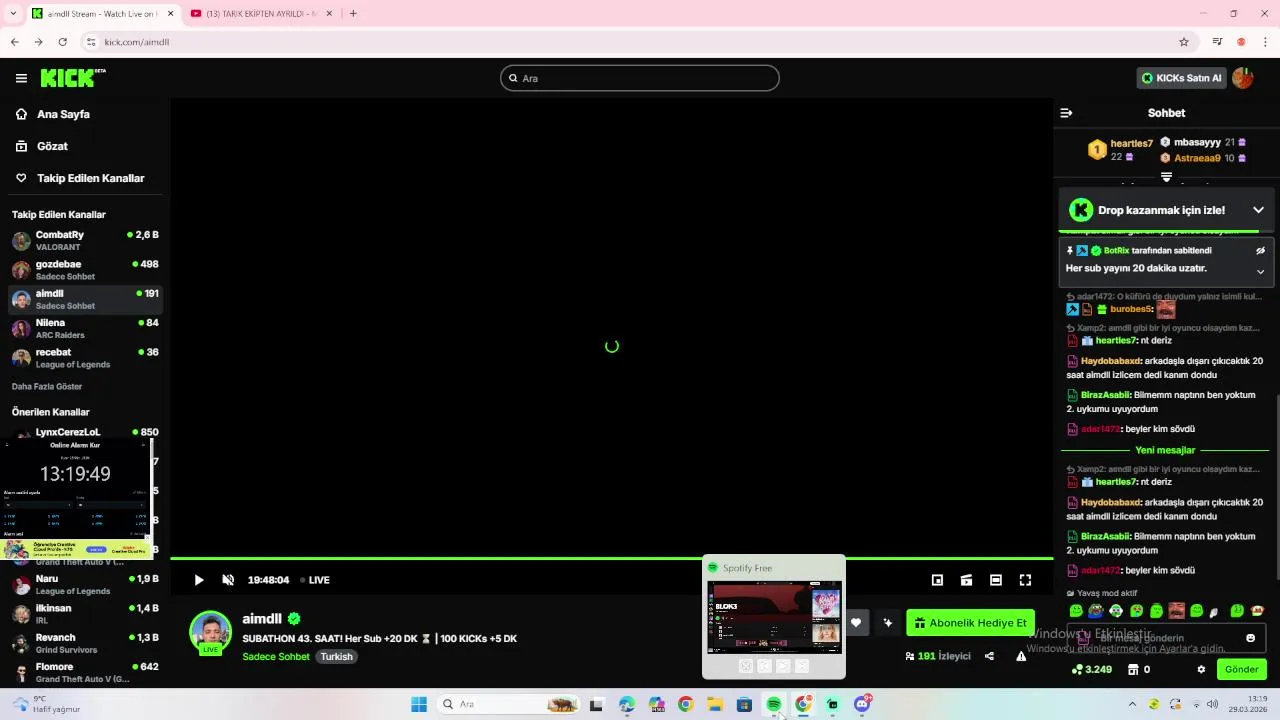
Task: Click the Online Alarm Kur timer overlay
Action: 75,497
